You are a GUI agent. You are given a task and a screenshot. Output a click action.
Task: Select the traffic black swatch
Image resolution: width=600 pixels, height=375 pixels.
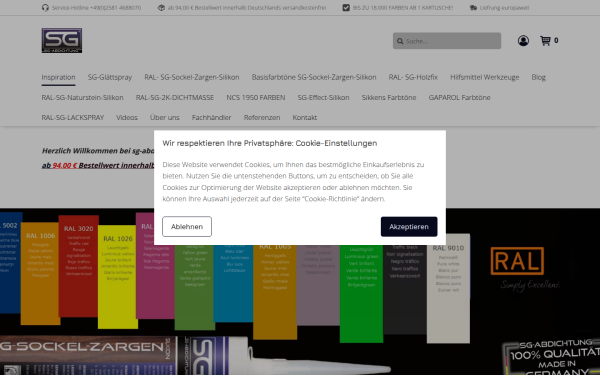tap(405, 289)
